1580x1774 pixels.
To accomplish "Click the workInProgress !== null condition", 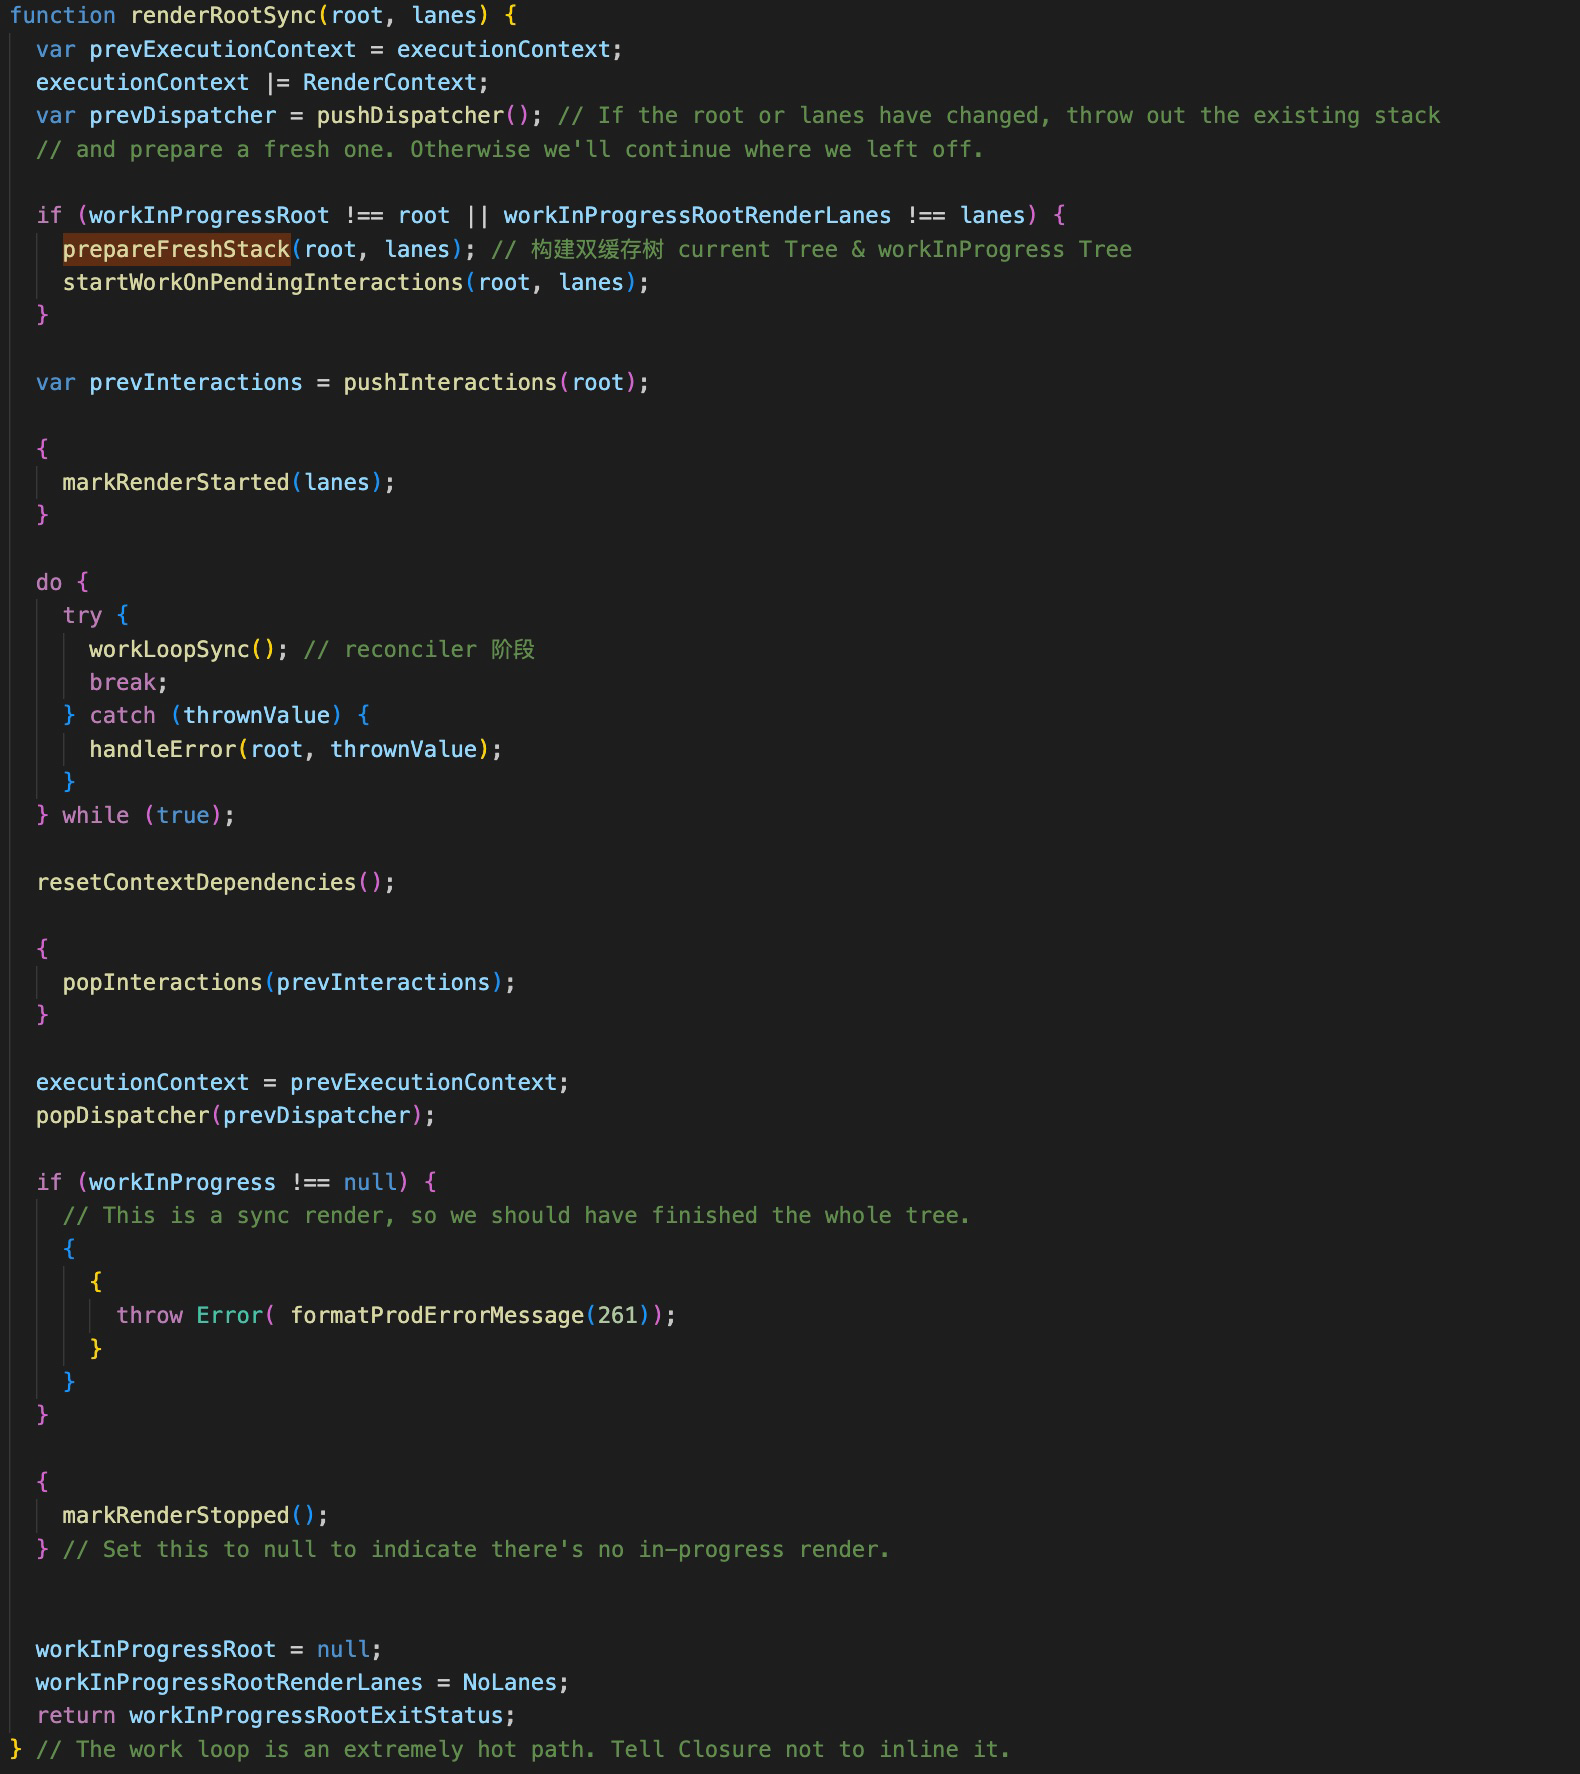I will tap(242, 1182).
